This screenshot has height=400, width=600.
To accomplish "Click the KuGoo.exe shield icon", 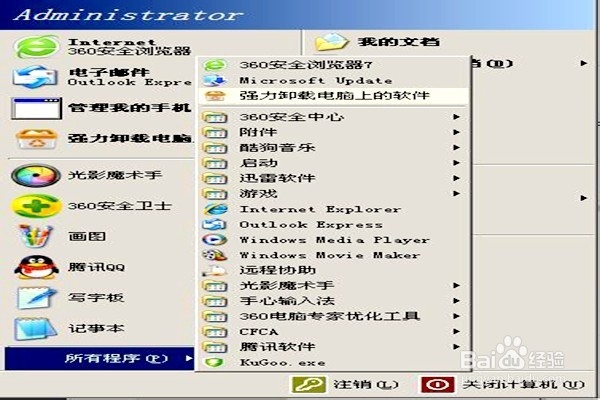I will click(x=214, y=362).
